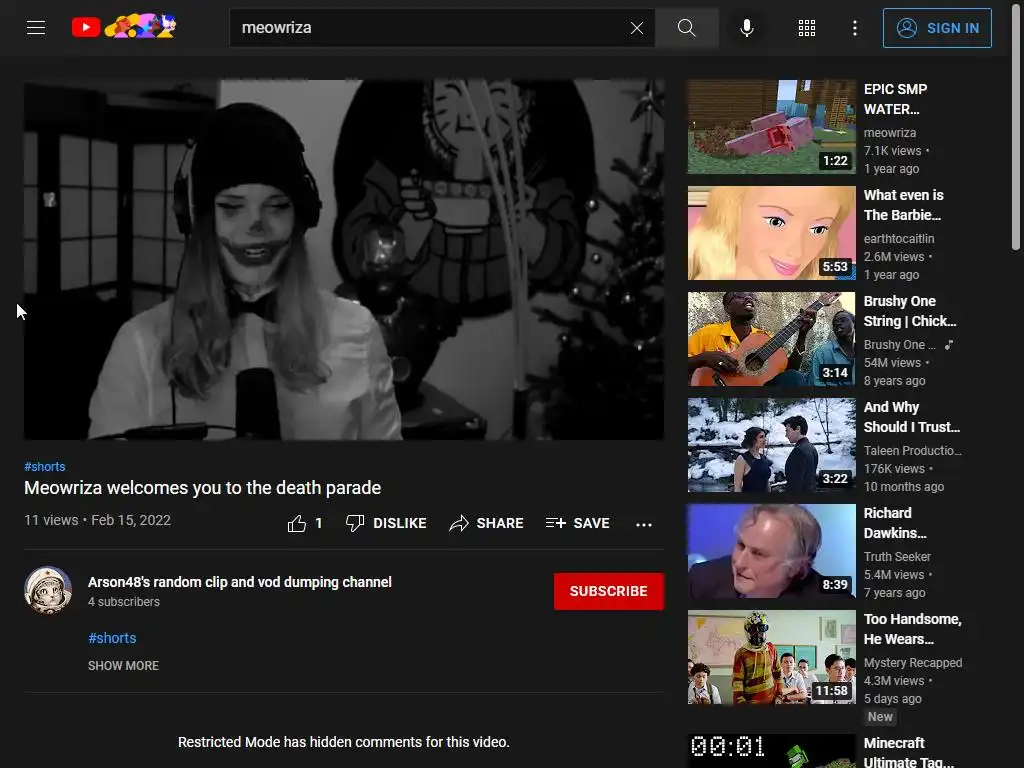Click the SIGN IN button
Image resolution: width=1024 pixels, height=768 pixels.
point(937,28)
